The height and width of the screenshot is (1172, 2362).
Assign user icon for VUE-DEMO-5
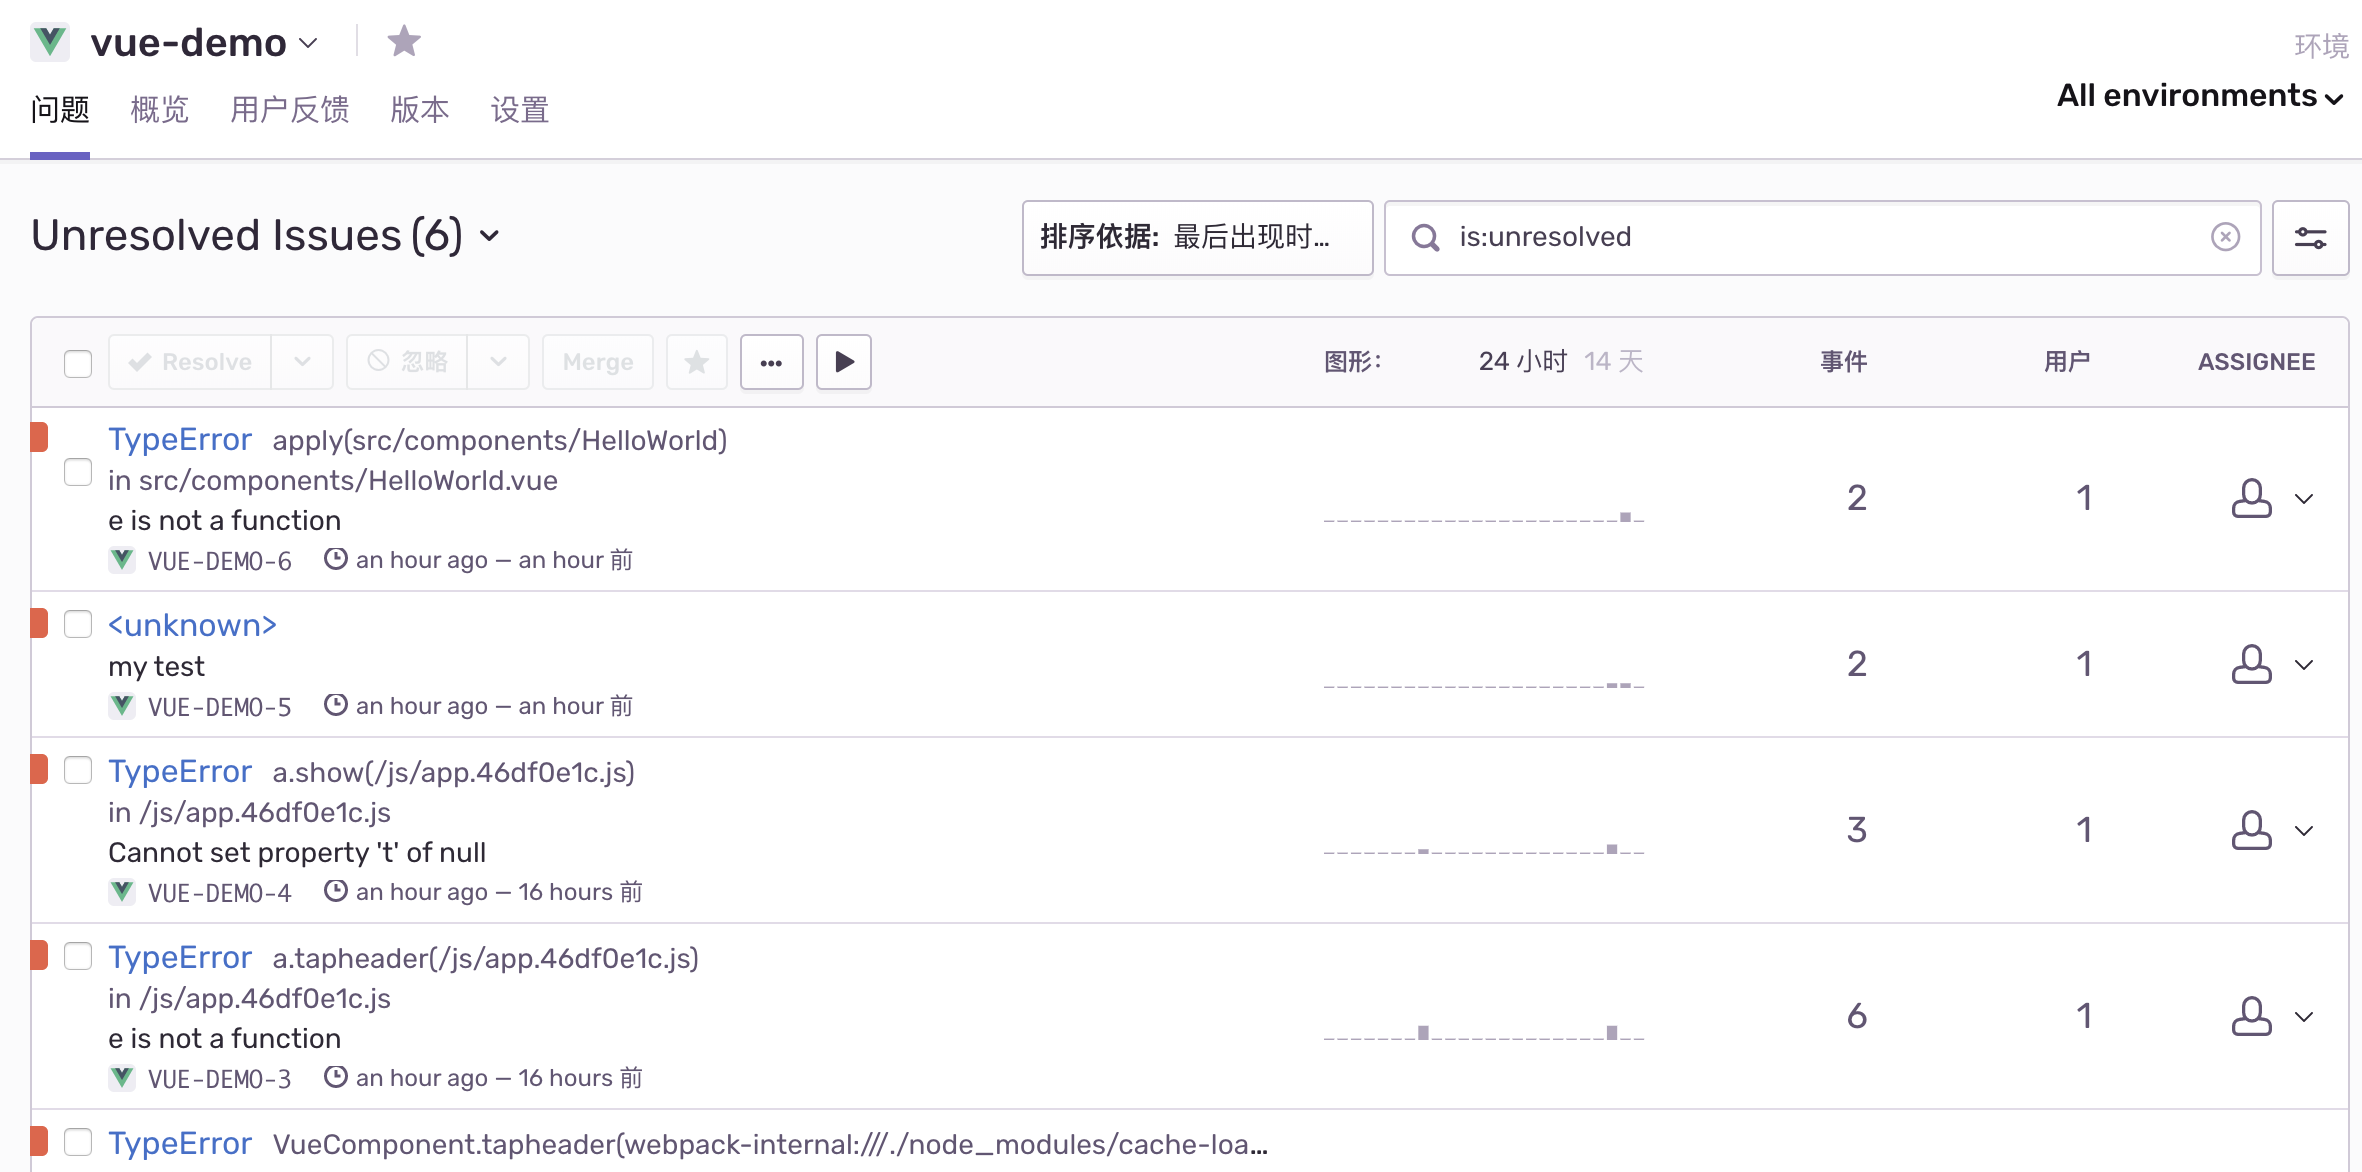[x=2251, y=664]
